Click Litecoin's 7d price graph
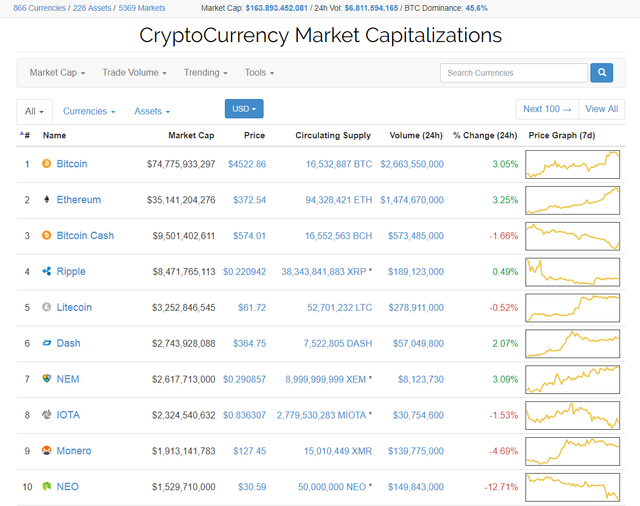 [x=572, y=308]
